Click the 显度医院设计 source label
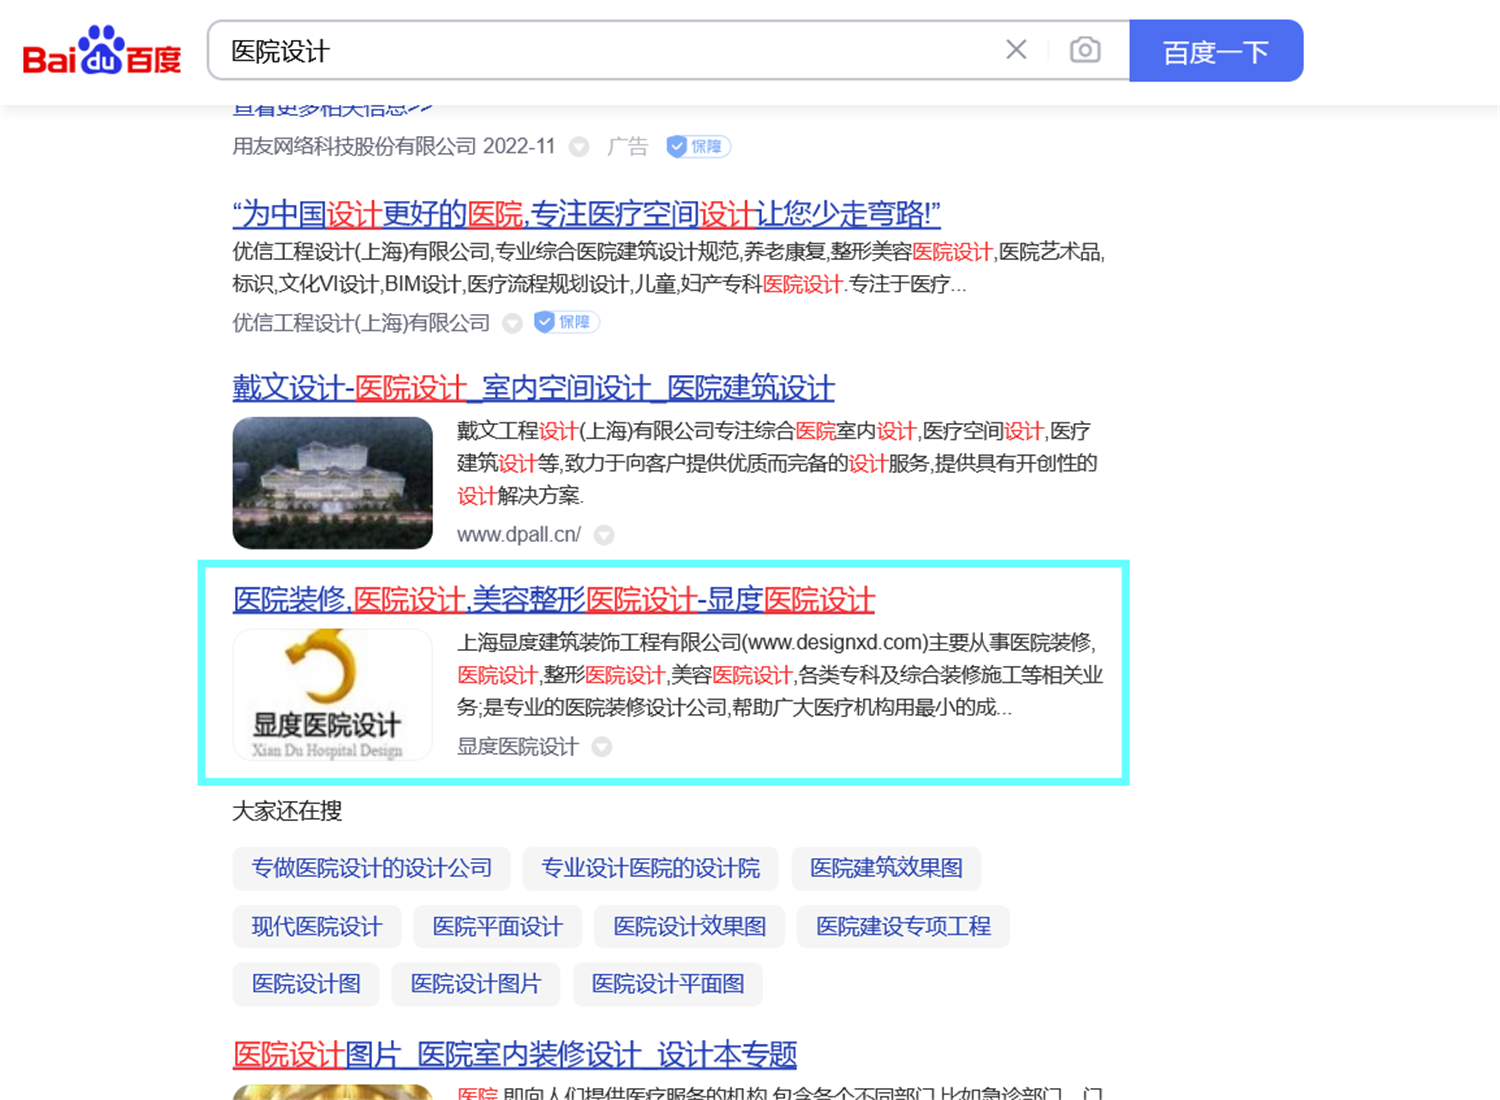Screen dimensions: 1500x1100 coord(518,747)
